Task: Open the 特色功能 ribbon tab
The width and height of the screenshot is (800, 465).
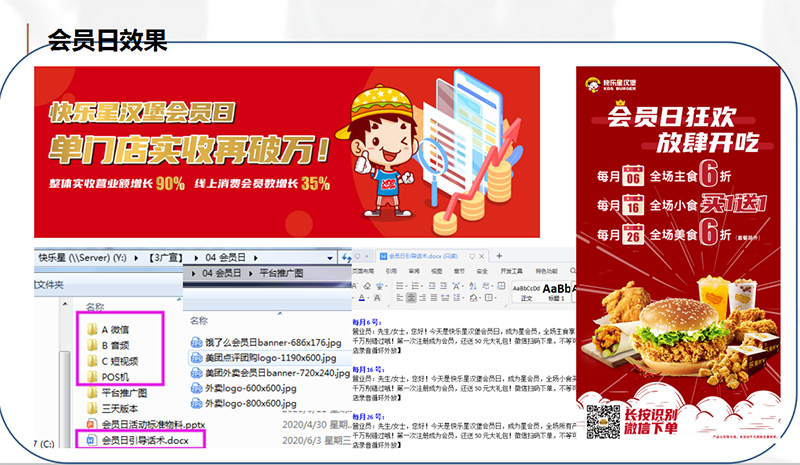Action: [547, 271]
